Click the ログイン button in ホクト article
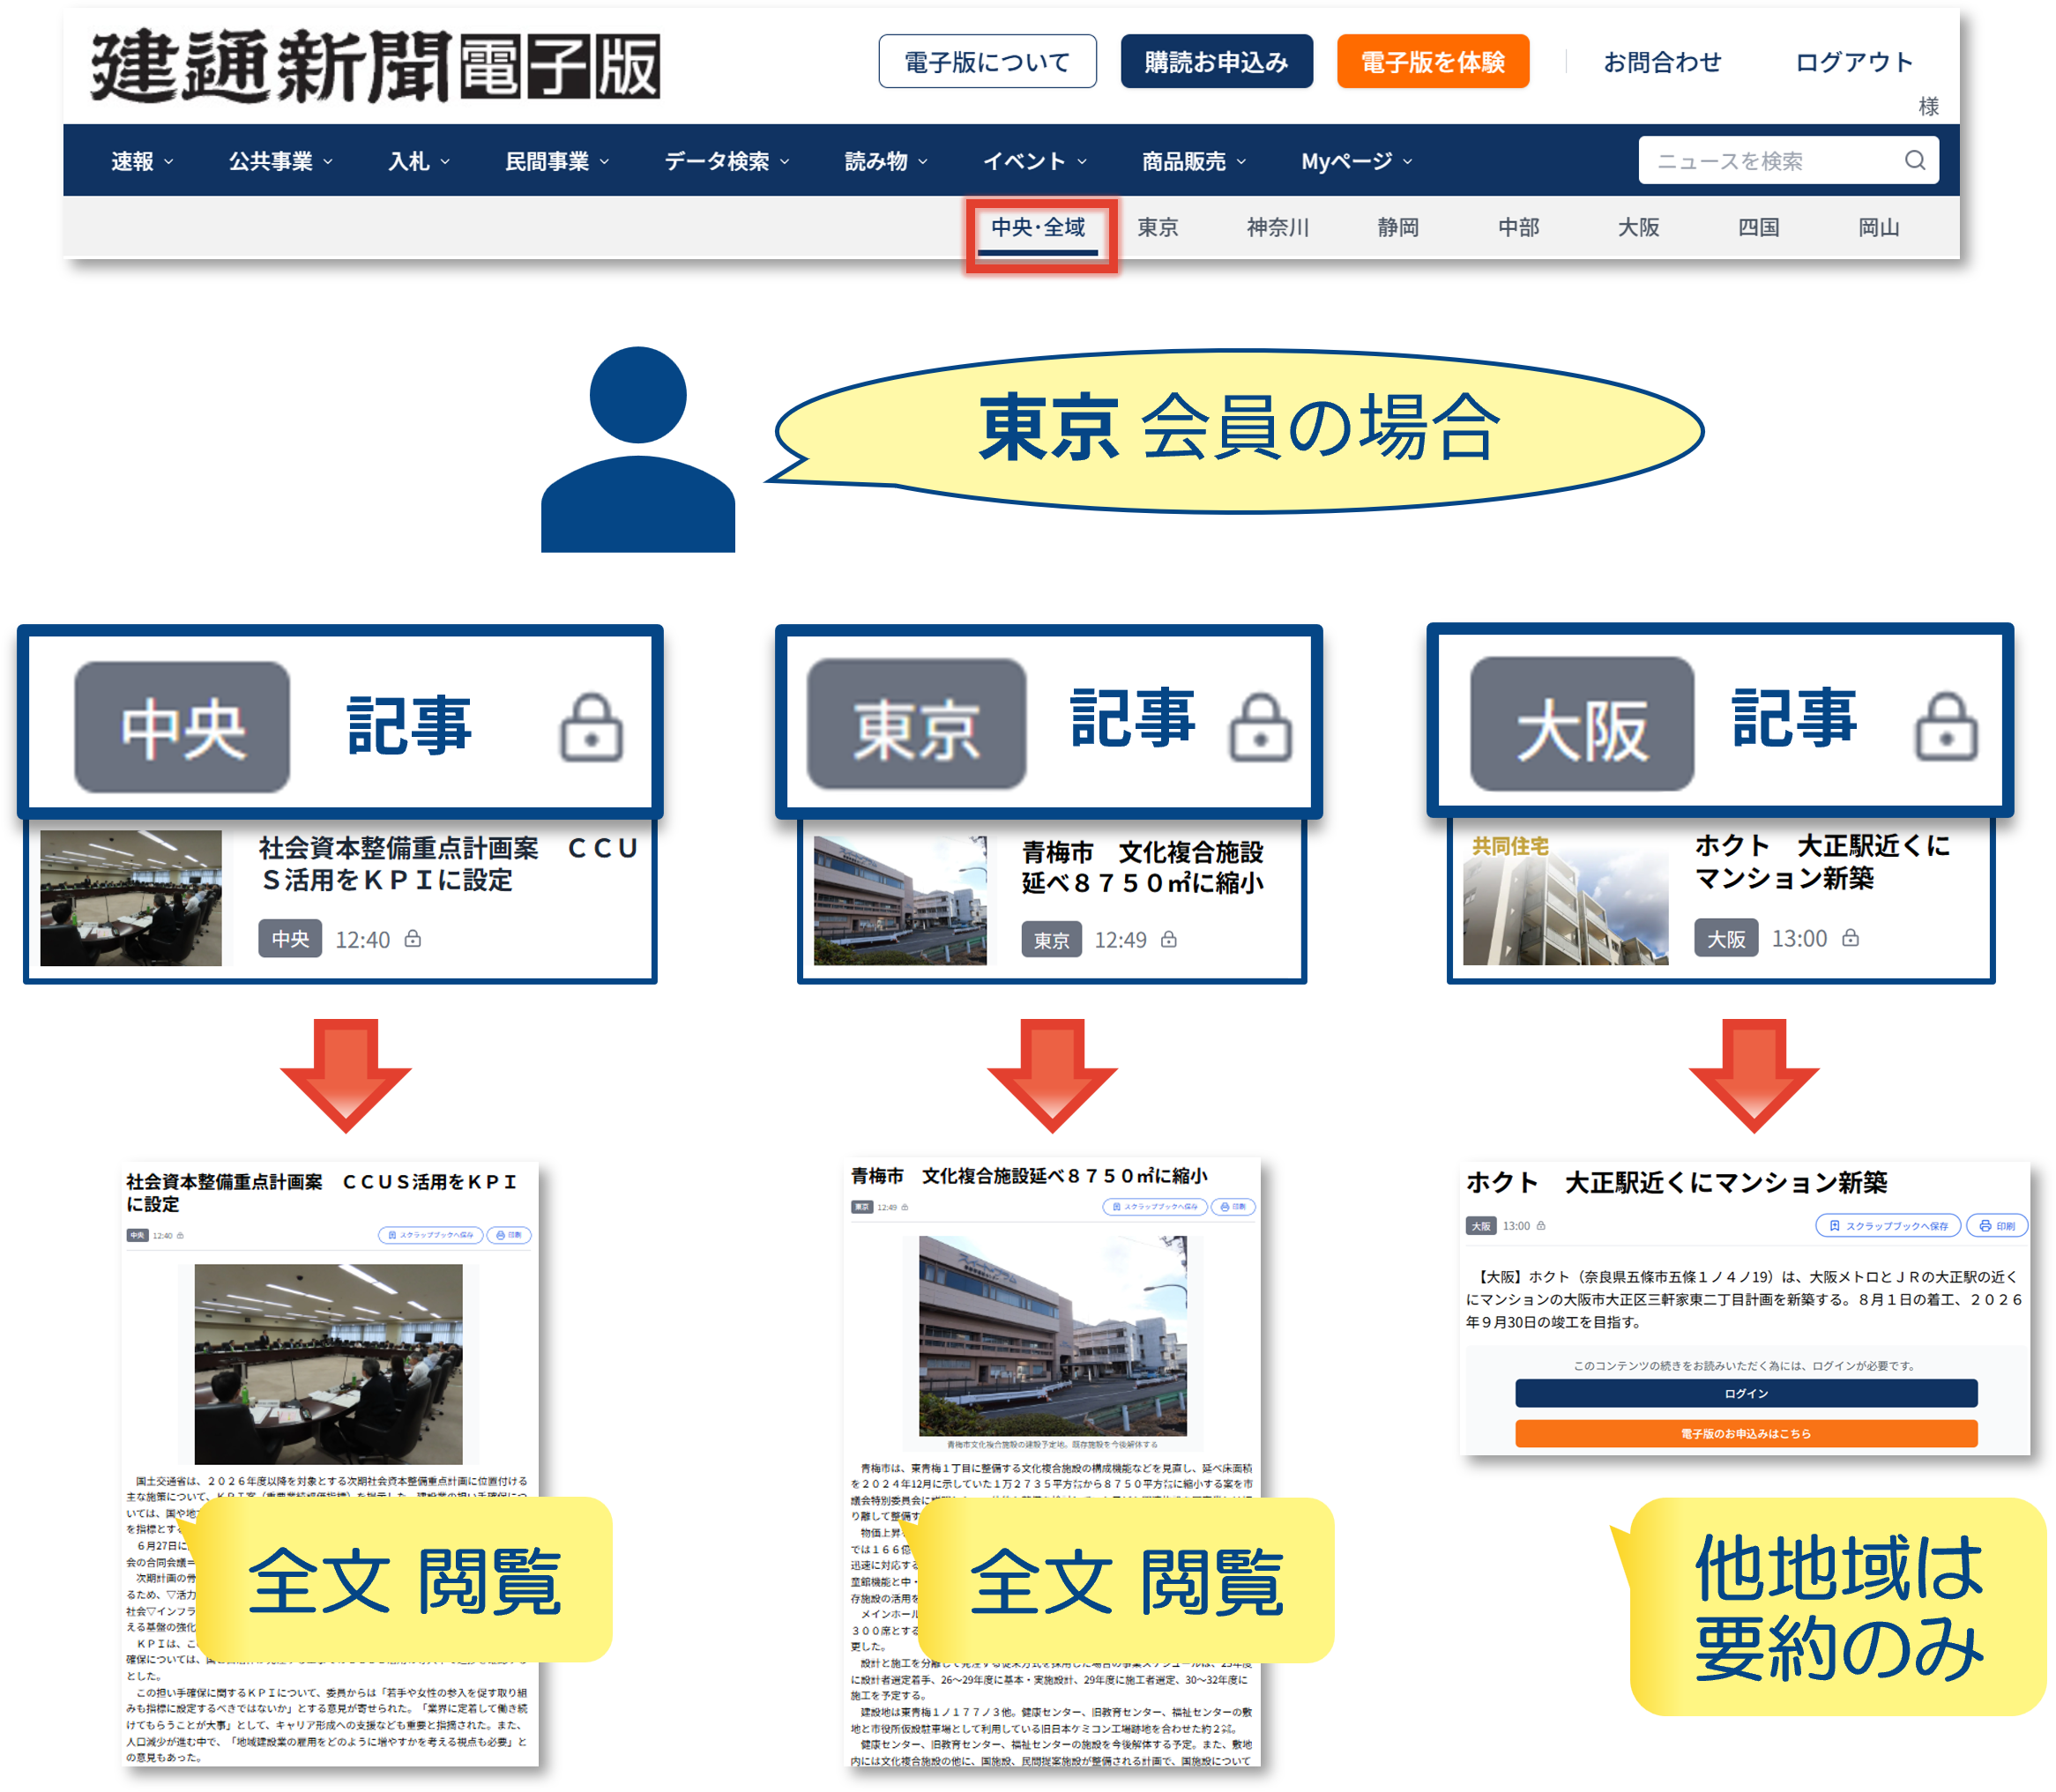The image size is (2056, 1792). coord(1746,1393)
